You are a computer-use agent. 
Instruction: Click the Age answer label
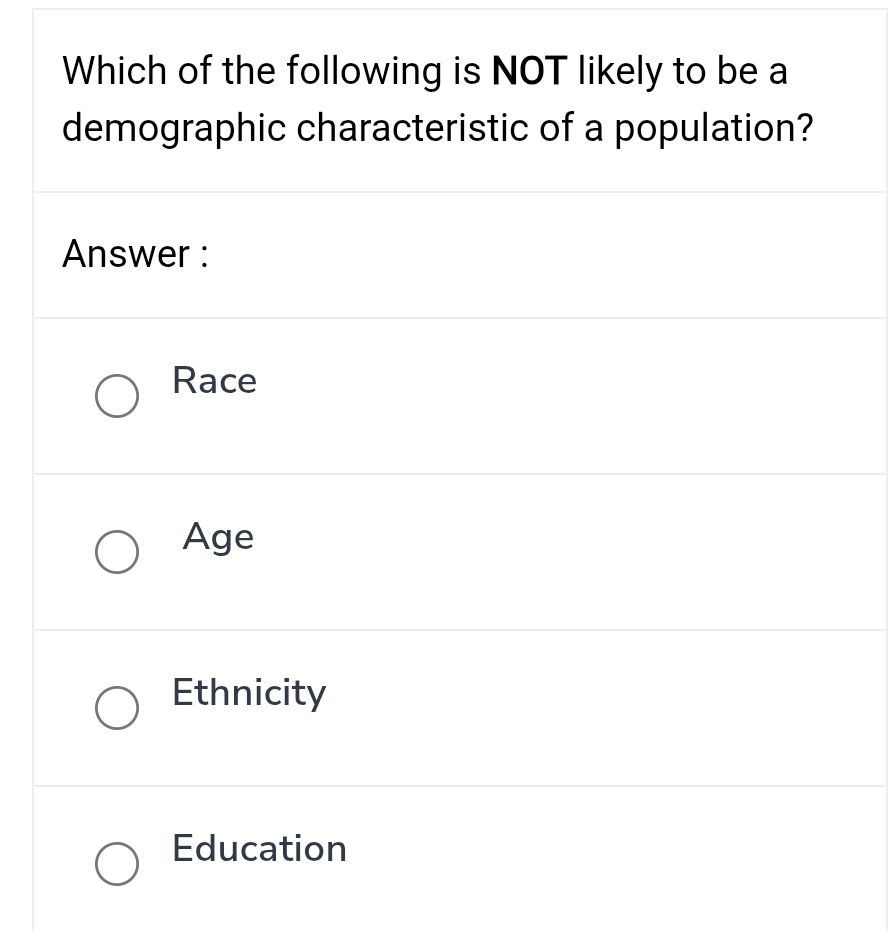218,537
